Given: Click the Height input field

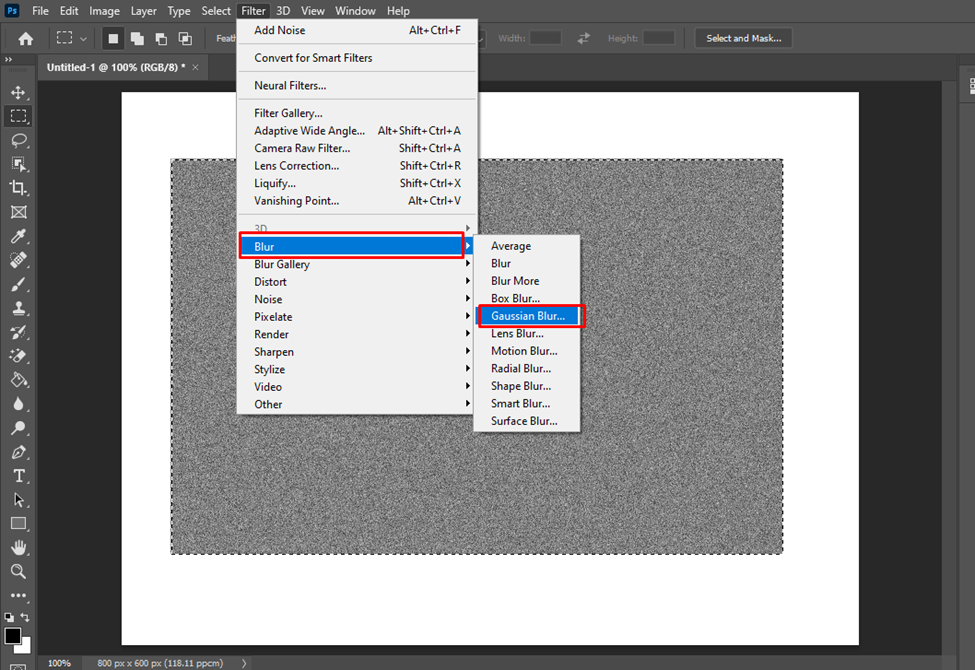Looking at the screenshot, I should 658,38.
